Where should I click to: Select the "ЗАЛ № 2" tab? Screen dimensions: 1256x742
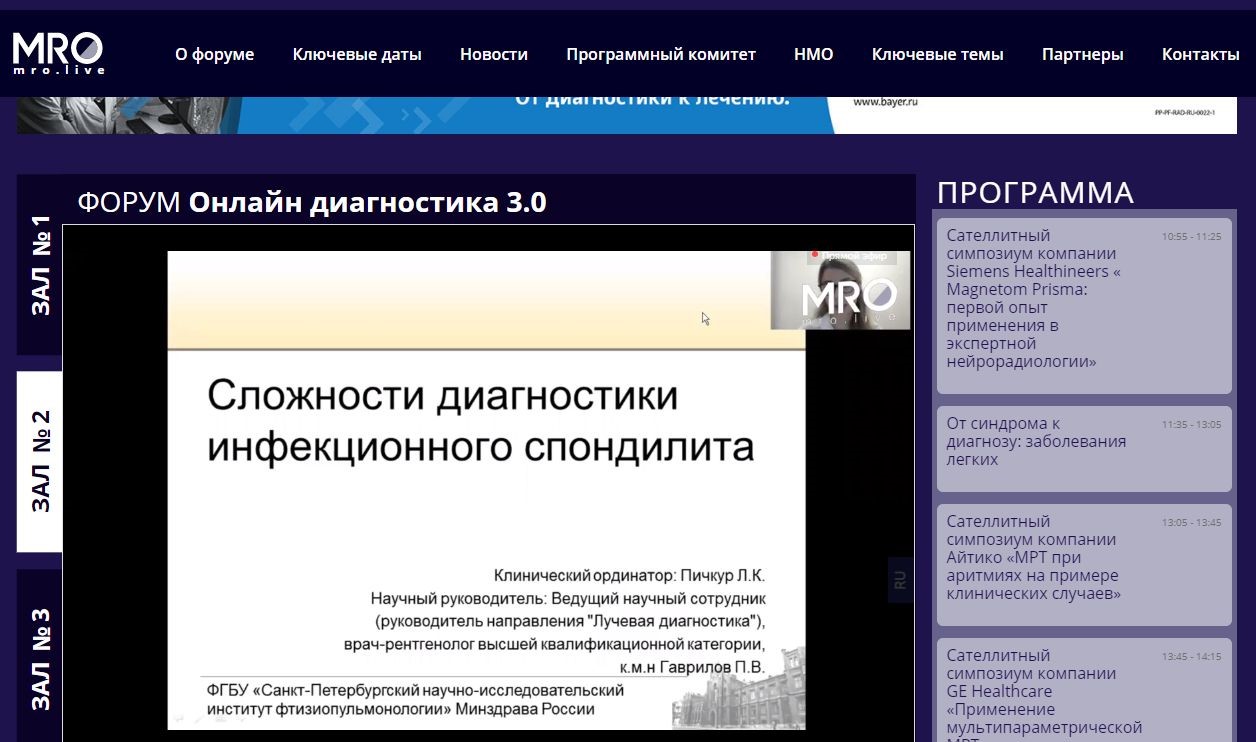coord(40,461)
